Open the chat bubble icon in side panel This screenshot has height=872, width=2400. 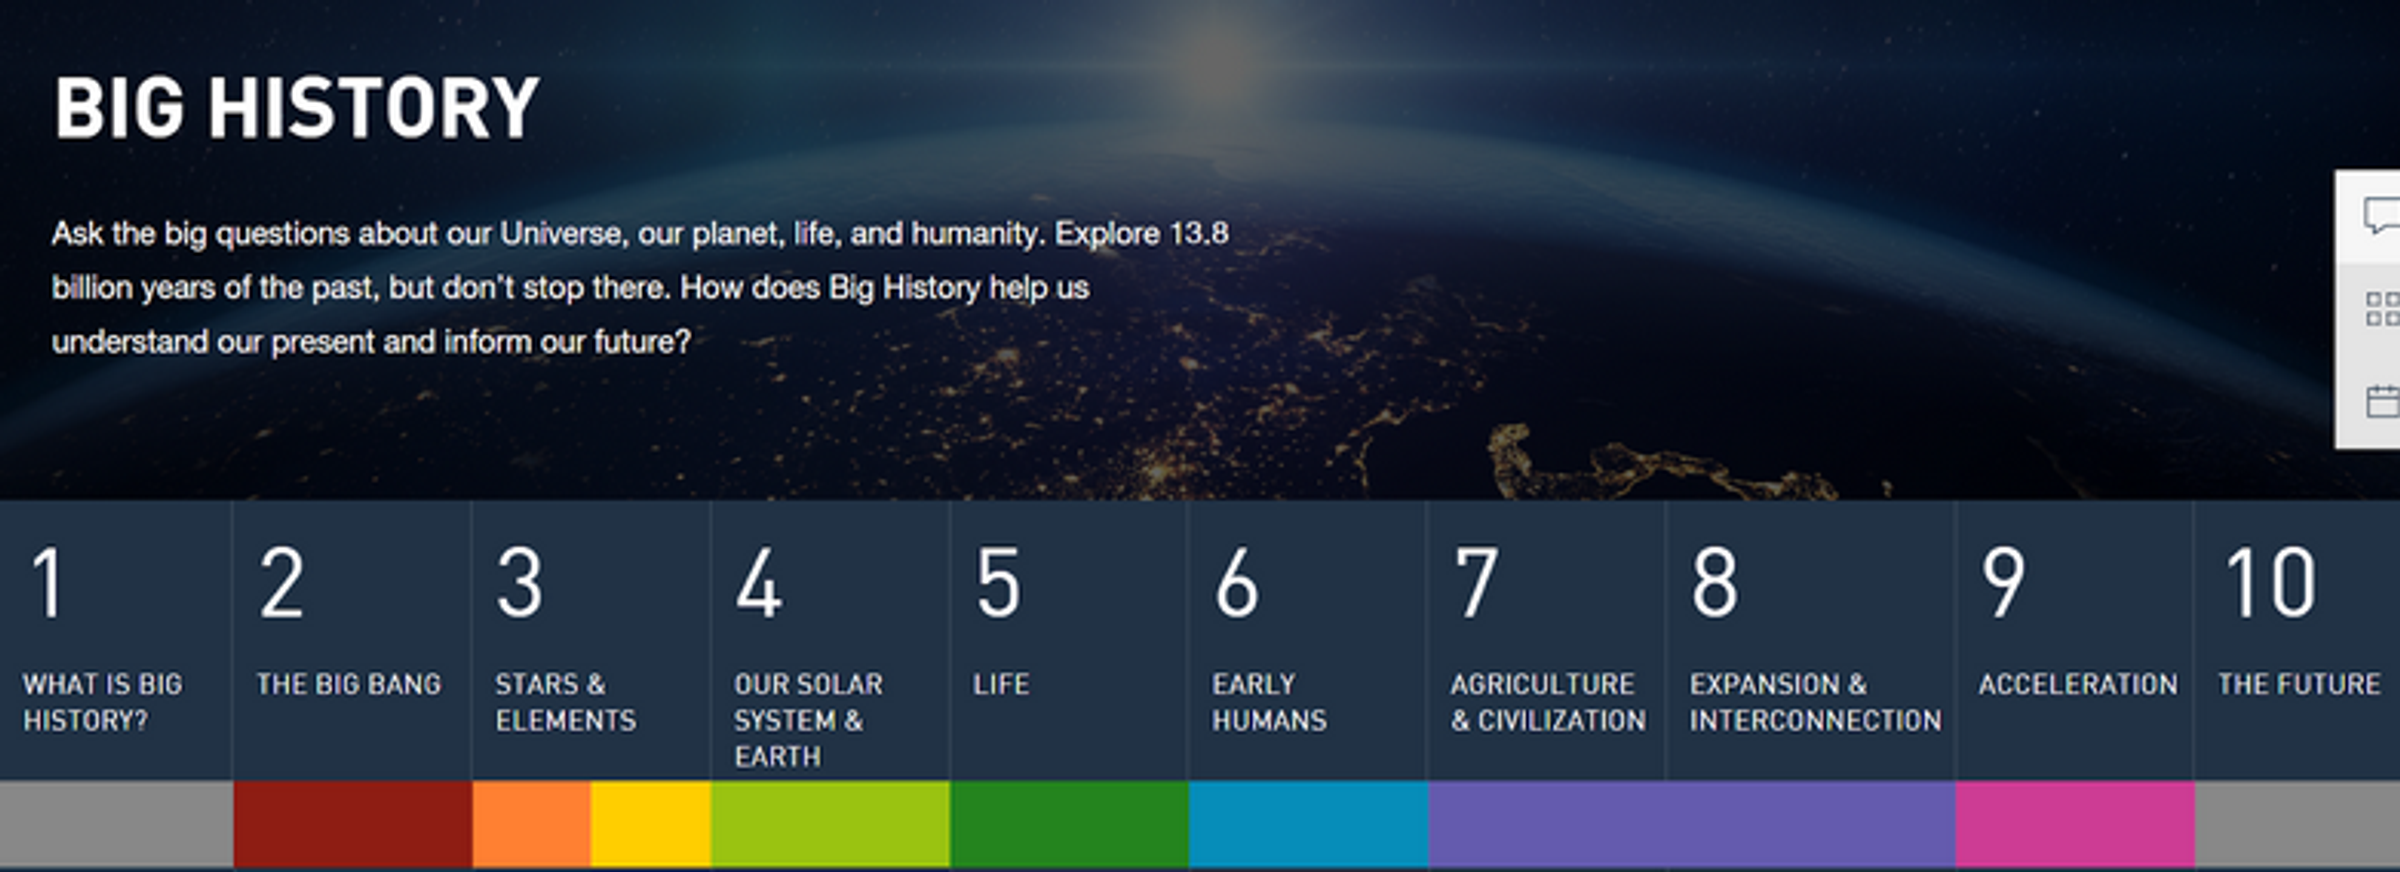(2382, 216)
